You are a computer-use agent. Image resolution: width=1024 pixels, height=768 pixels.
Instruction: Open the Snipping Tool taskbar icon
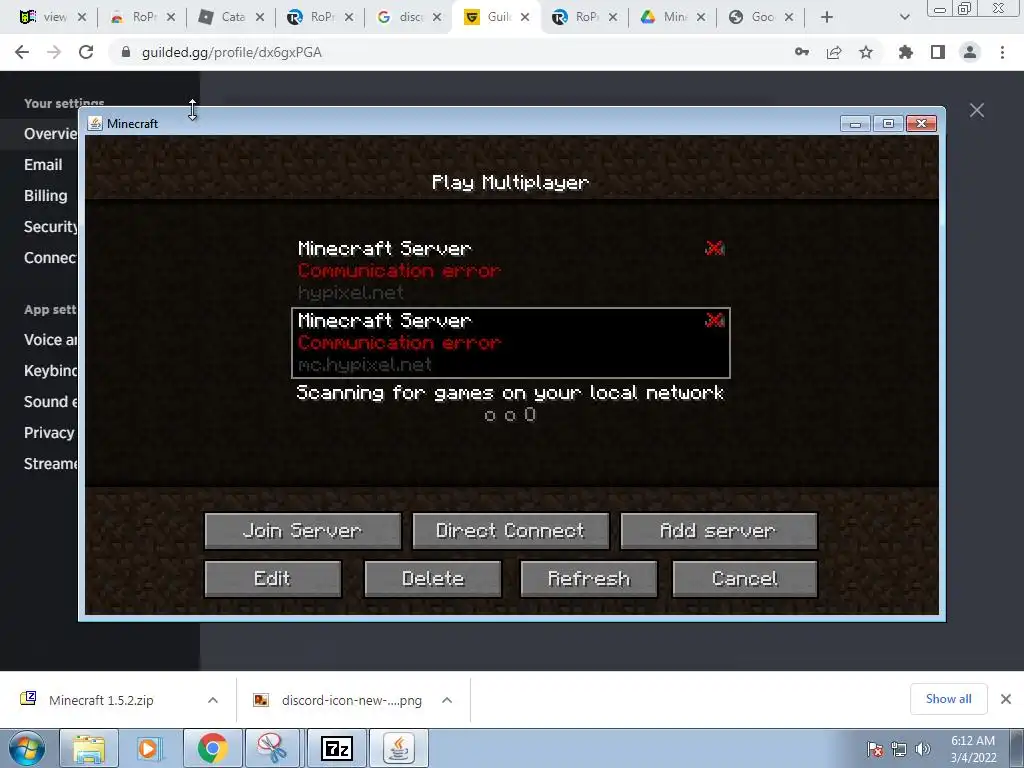(272, 748)
